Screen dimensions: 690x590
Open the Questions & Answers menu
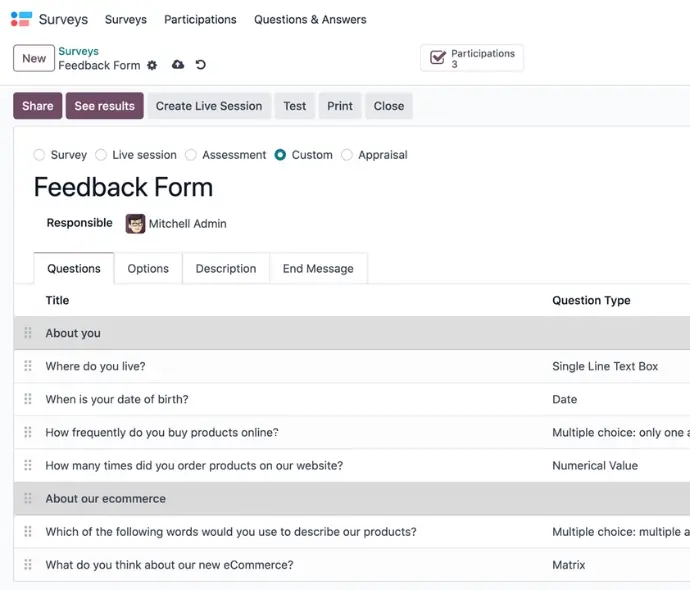coord(310,19)
